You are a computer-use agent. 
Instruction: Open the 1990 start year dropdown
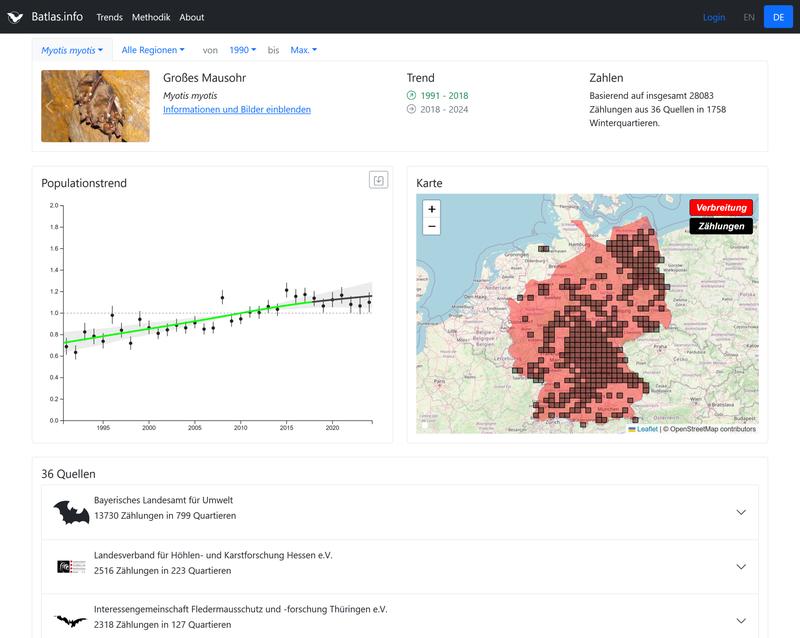[242, 50]
